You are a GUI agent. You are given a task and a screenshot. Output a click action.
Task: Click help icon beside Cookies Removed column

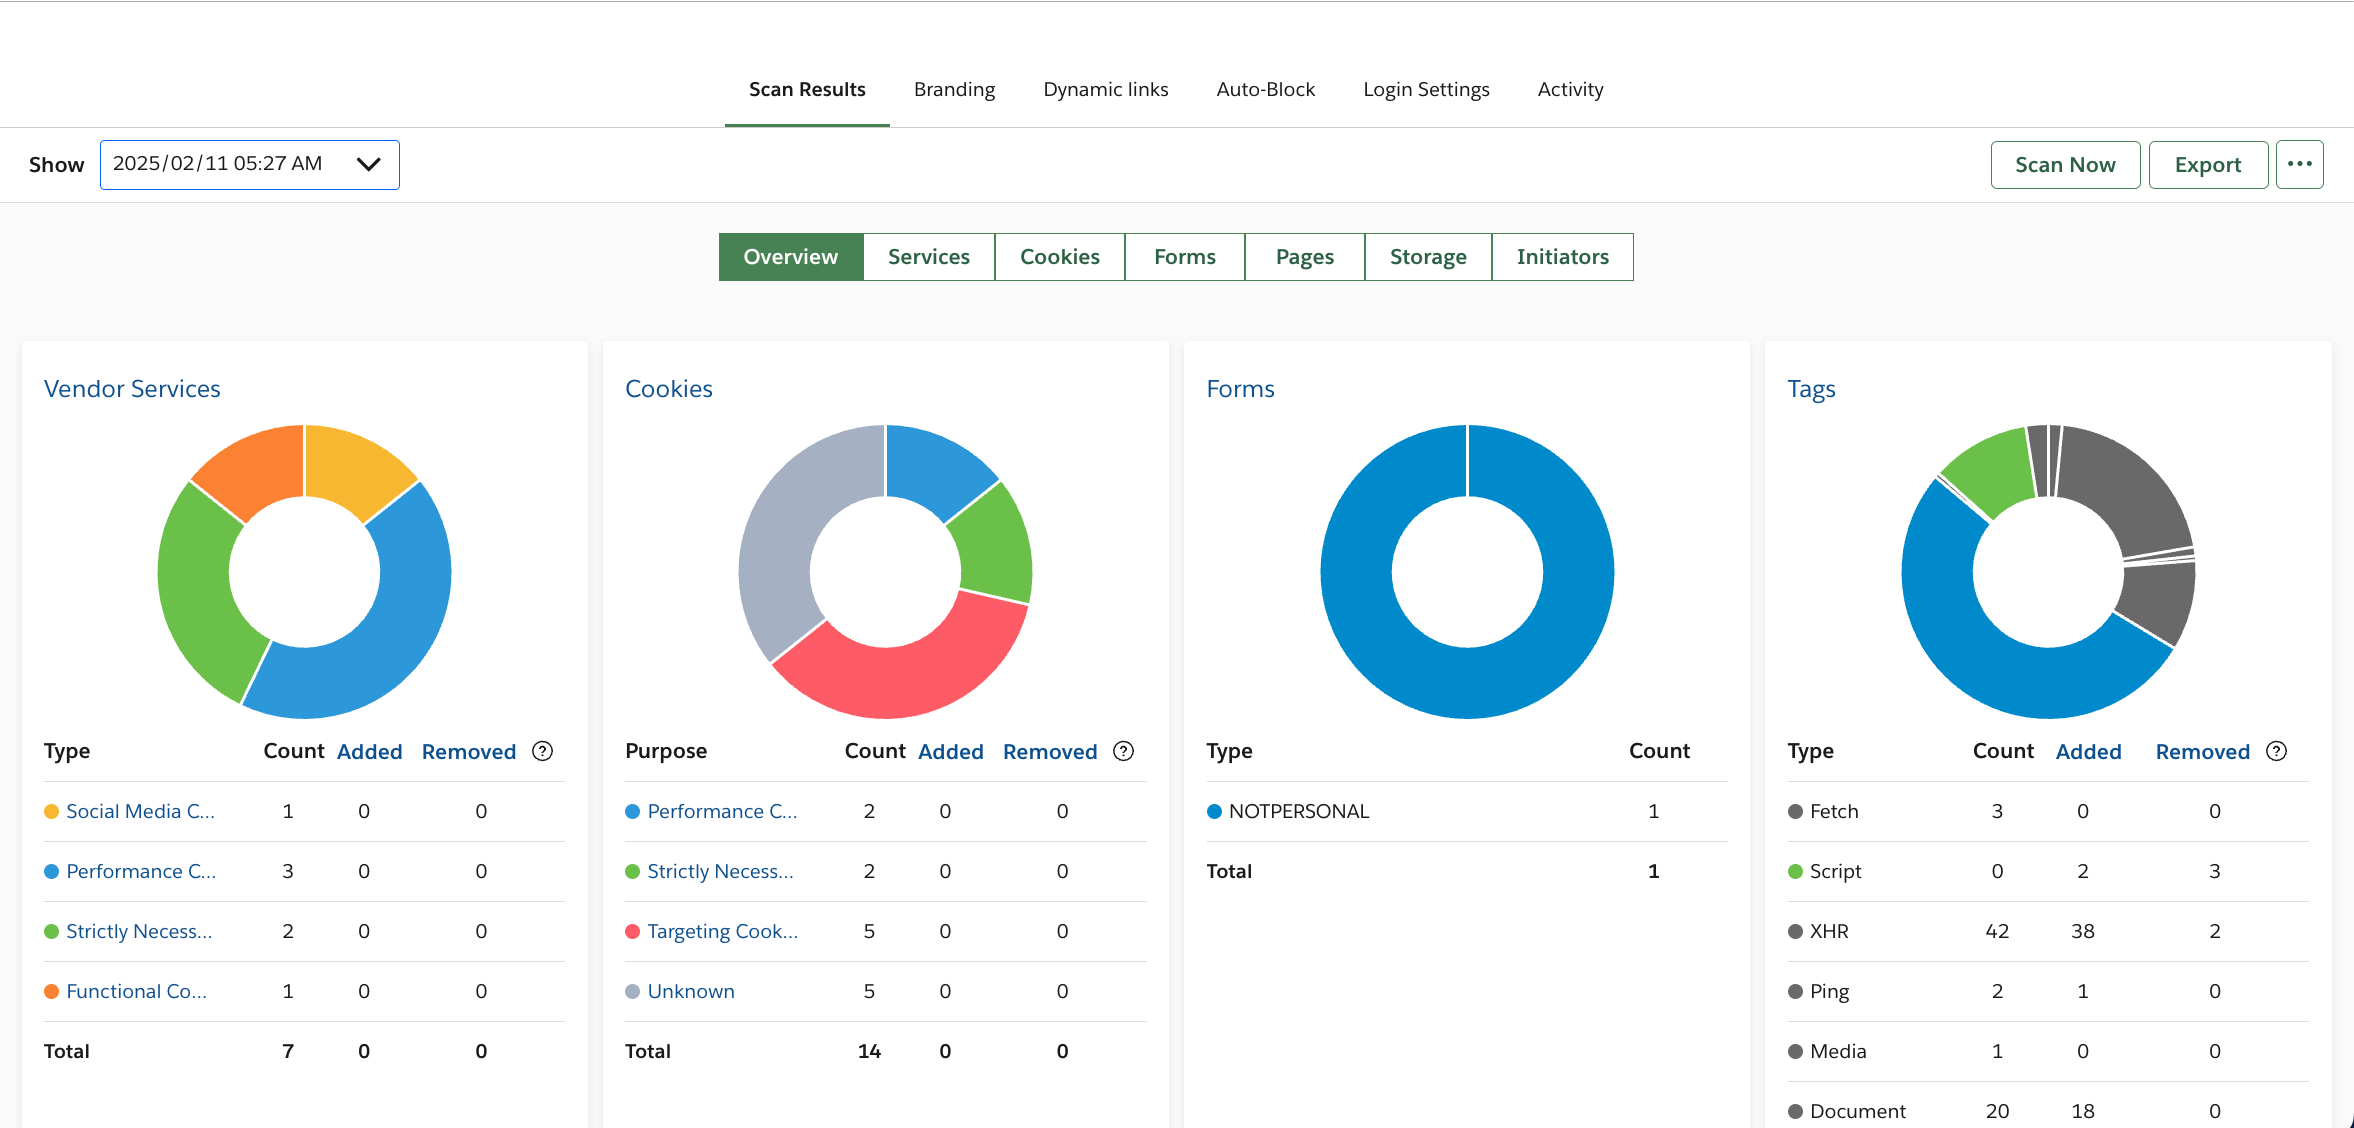click(x=1123, y=751)
